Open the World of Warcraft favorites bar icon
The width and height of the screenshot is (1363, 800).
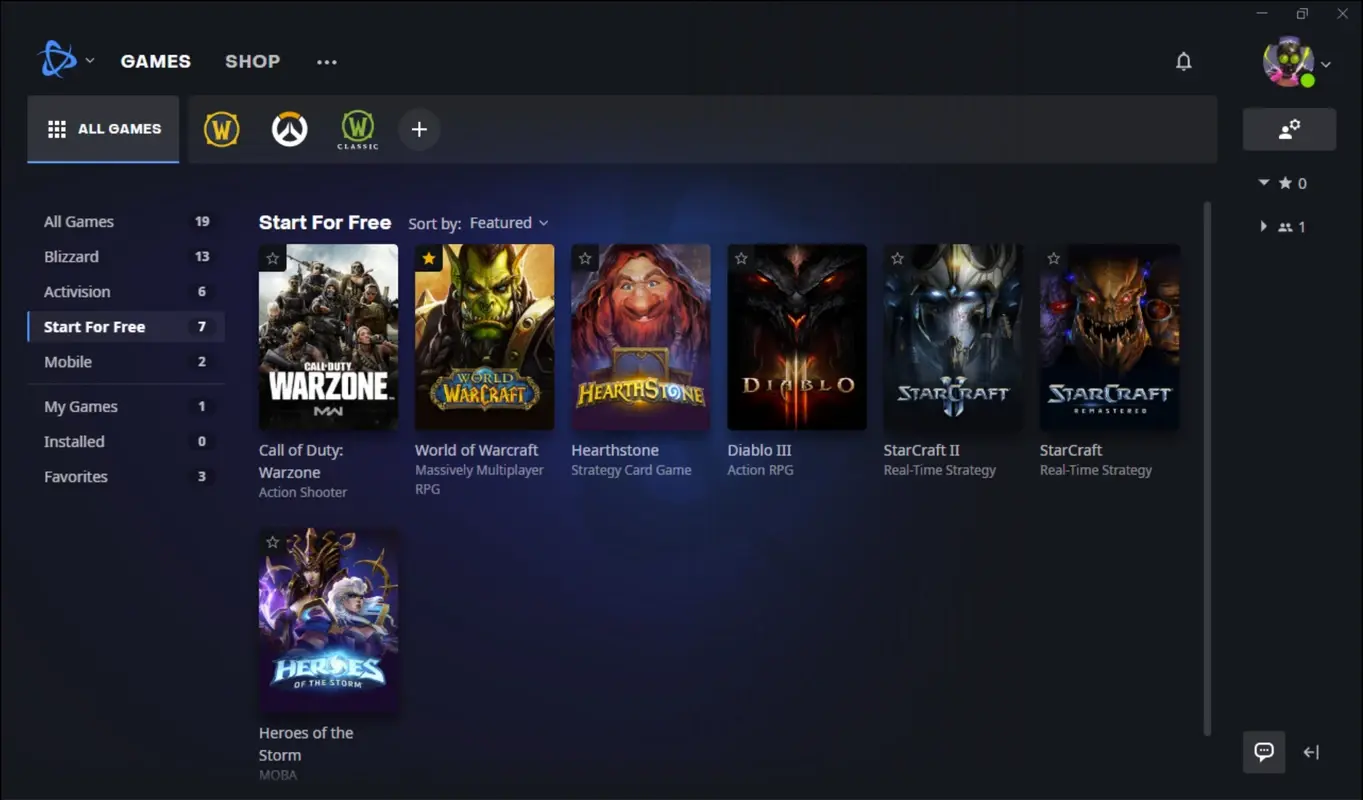[x=221, y=129]
